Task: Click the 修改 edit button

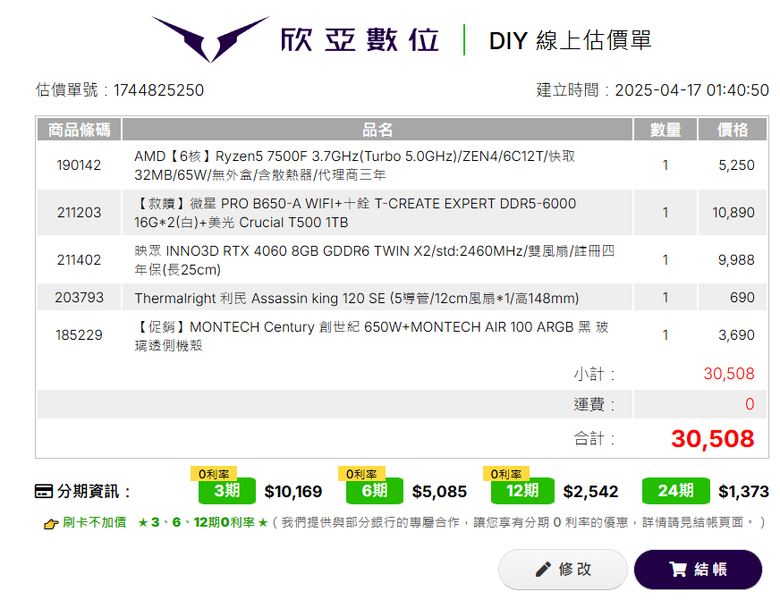Action: [x=563, y=569]
